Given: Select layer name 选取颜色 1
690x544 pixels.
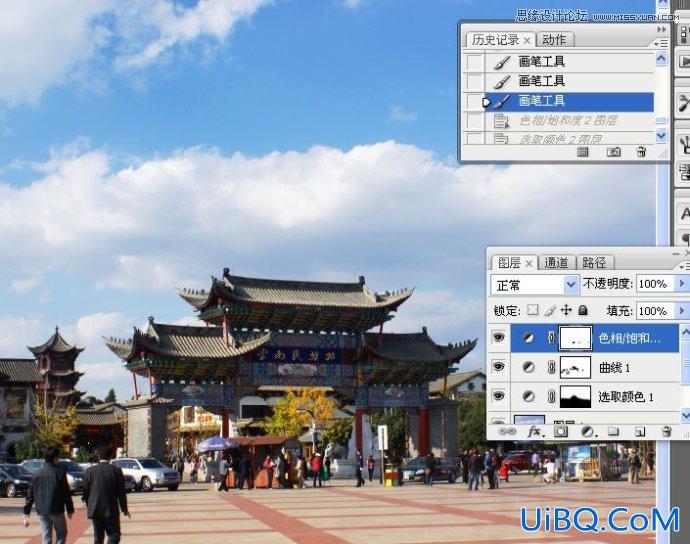Looking at the screenshot, I should coord(626,397).
